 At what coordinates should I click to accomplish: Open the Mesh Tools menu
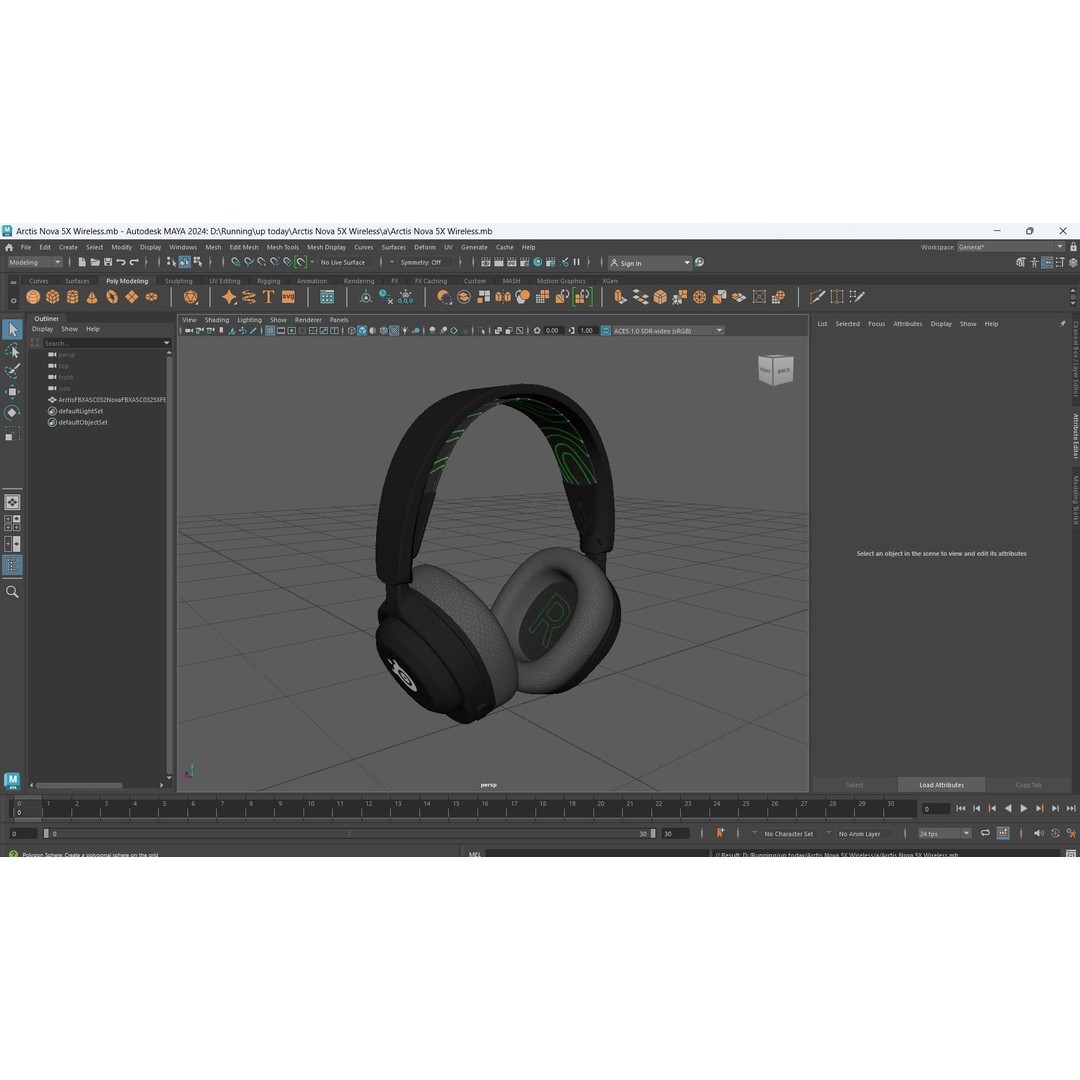point(282,247)
